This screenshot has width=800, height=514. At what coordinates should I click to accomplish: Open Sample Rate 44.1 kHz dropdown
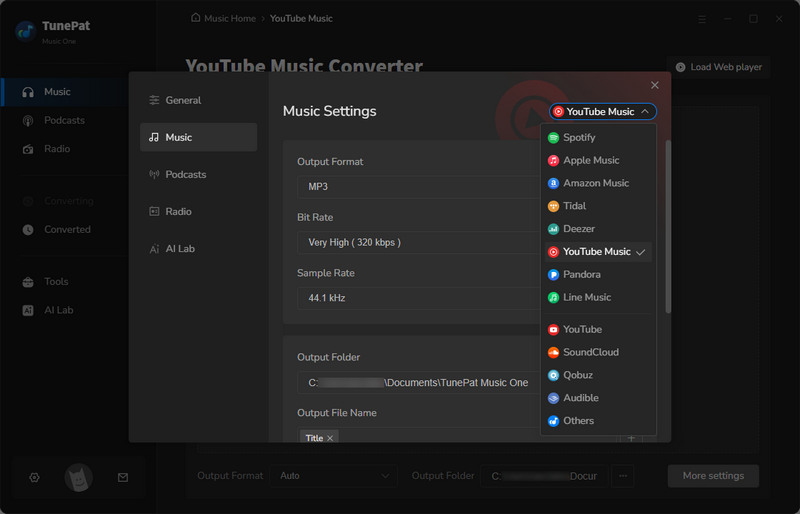pos(418,298)
